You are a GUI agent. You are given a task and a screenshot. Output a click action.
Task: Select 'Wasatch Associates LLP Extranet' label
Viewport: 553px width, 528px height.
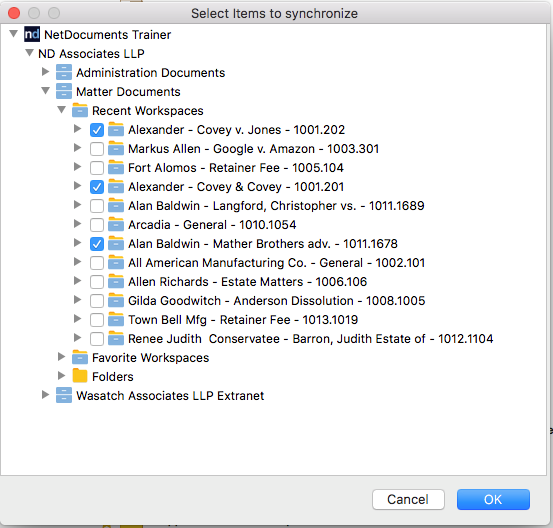[x=170, y=396]
